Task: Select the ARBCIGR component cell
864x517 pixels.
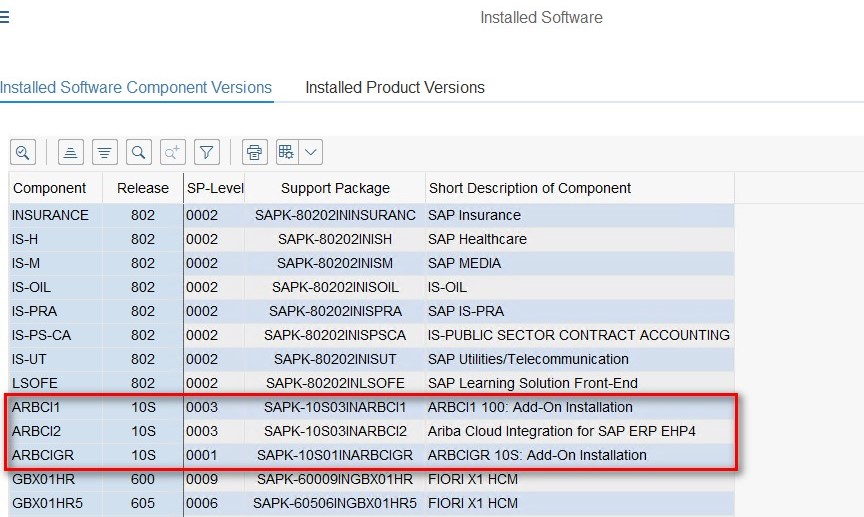Action: (56, 455)
